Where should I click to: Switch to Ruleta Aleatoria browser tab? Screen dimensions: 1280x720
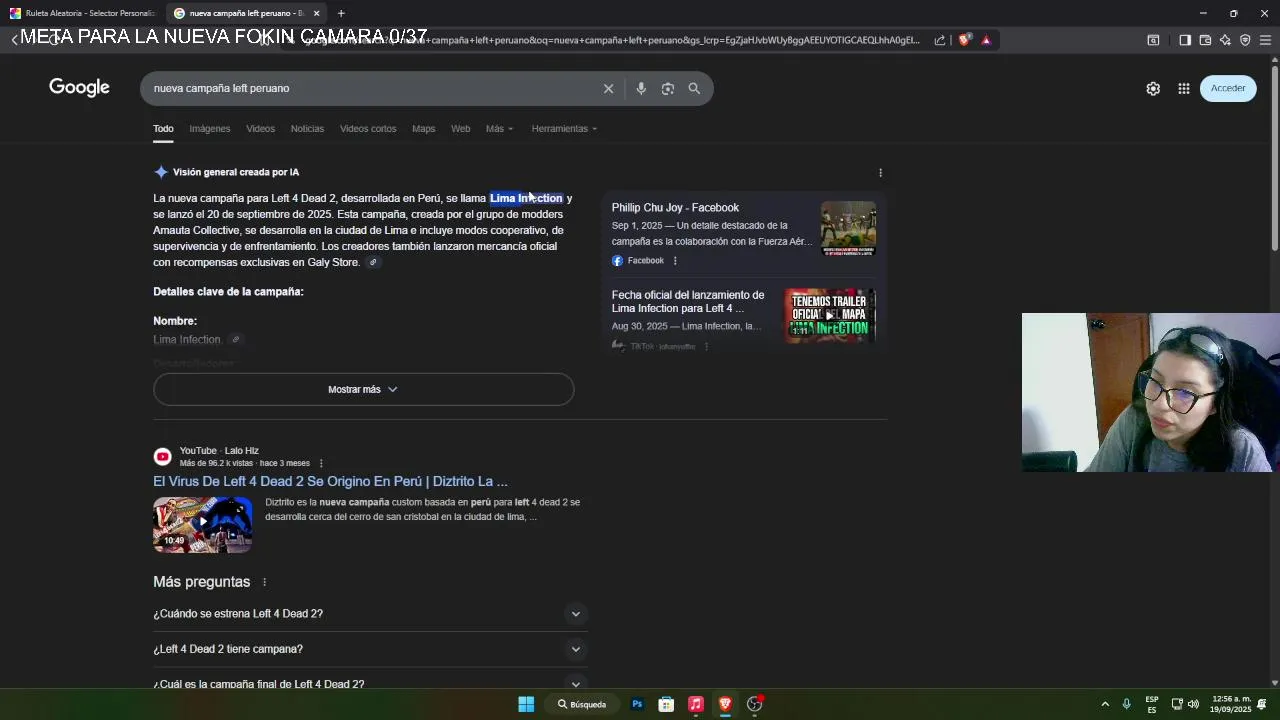point(82,13)
